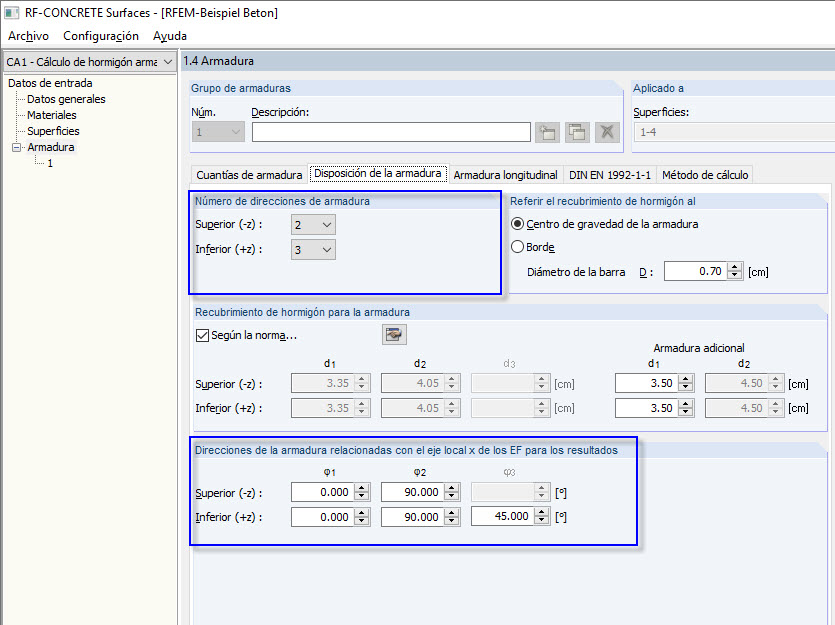Adjust φ2 Inferior angle stepper
The width and height of the screenshot is (835, 625).
[x=452, y=517]
